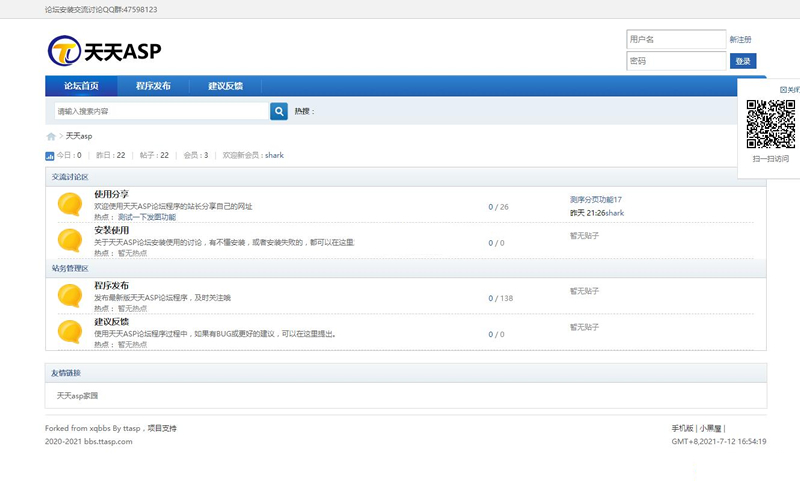The height and width of the screenshot is (481, 800).
Task: Click the chat bubble icon for 程序发布
Action: pos(69,295)
